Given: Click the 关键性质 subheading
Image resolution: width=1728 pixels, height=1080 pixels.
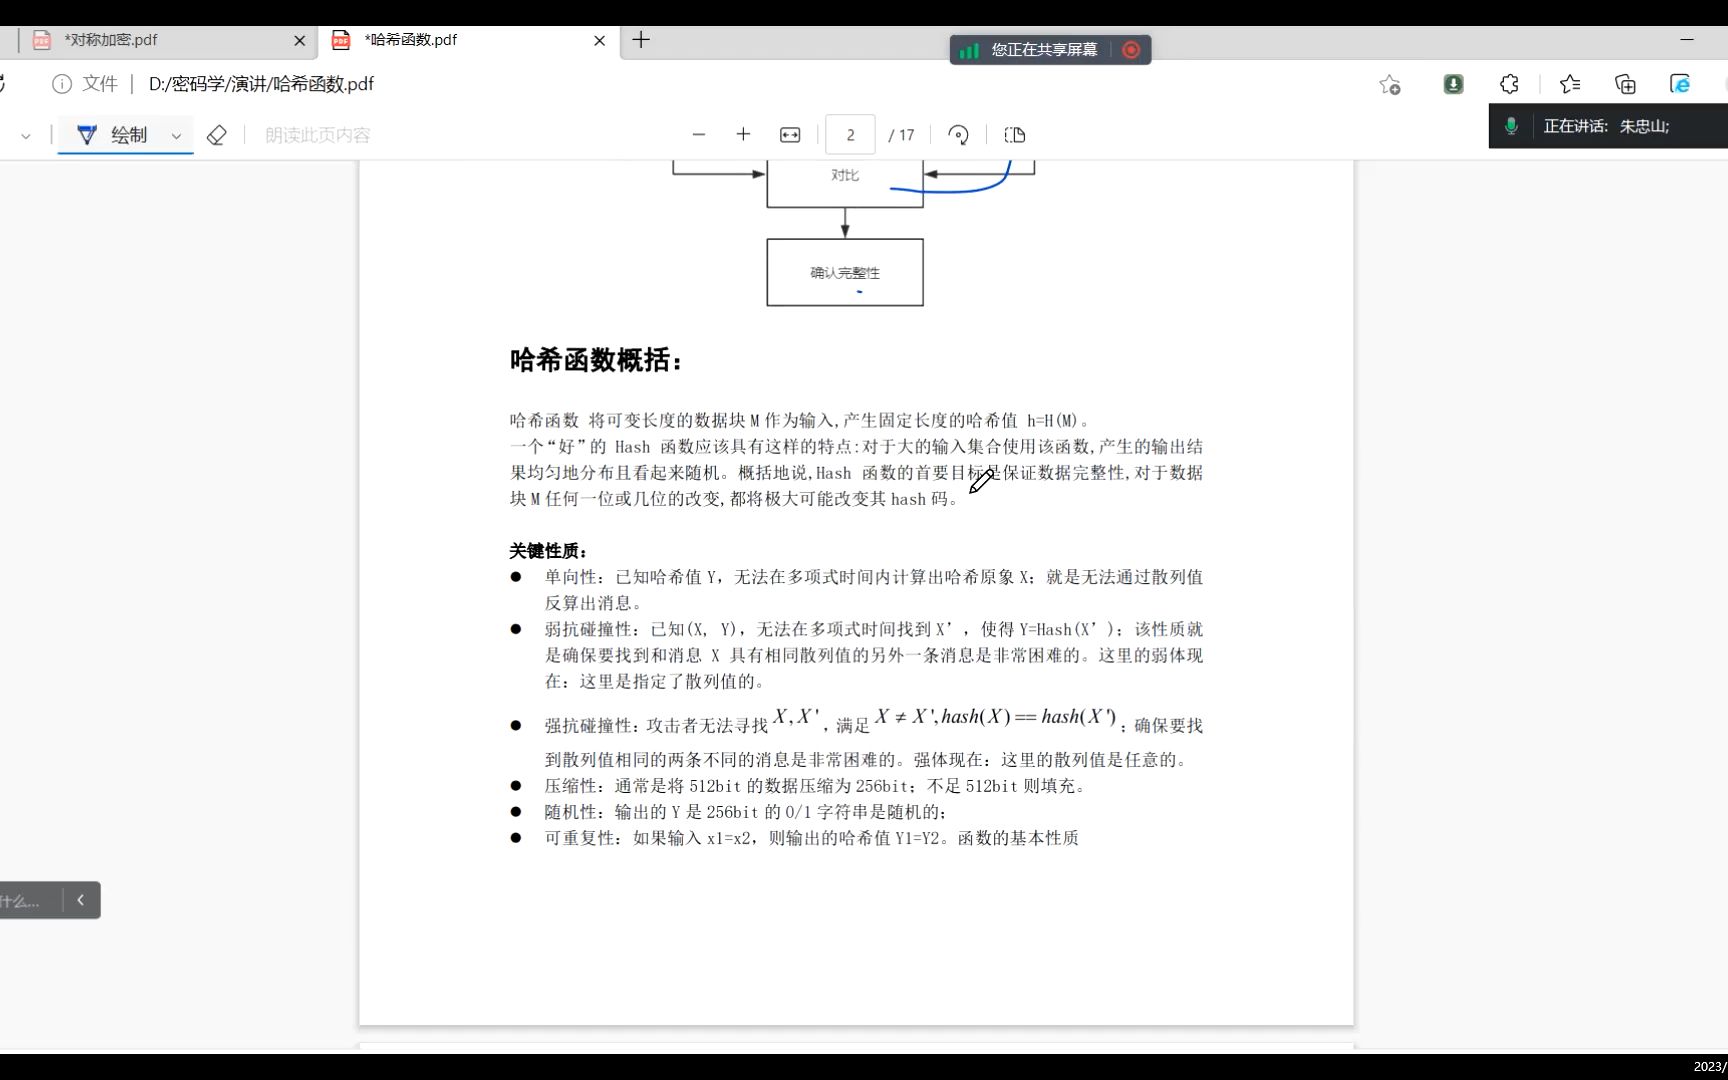Looking at the screenshot, I should click(x=548, y=551).
